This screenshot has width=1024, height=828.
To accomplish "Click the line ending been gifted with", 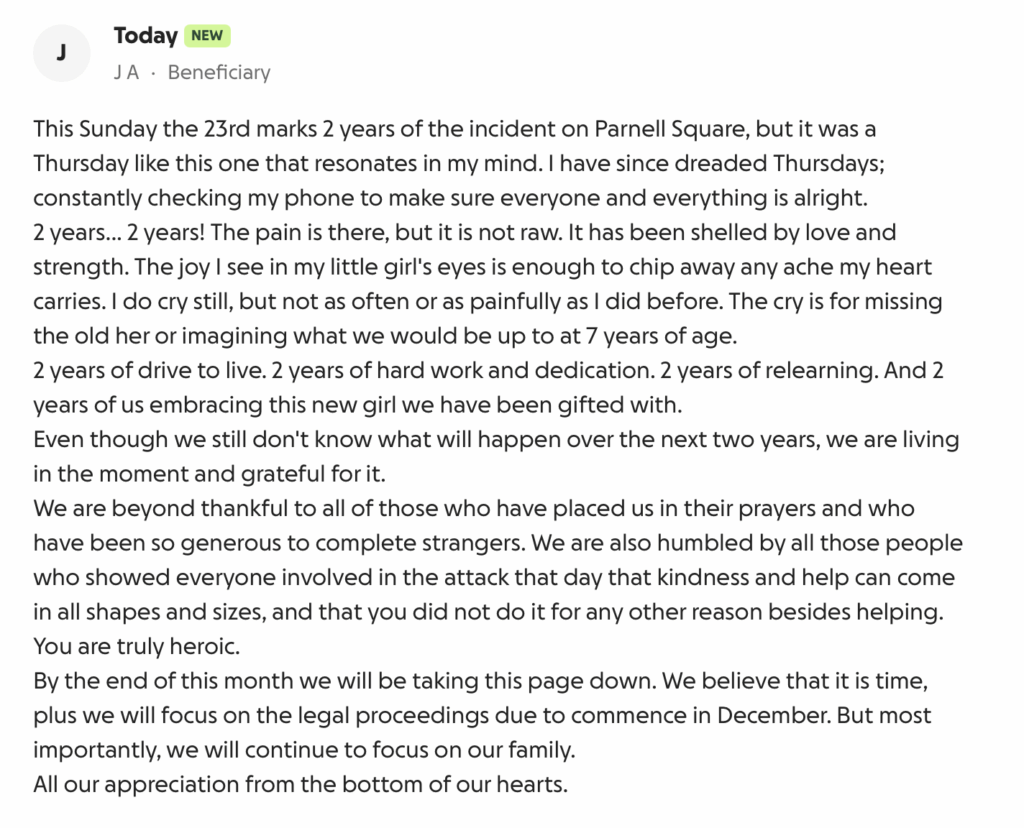I will [358, 405].
